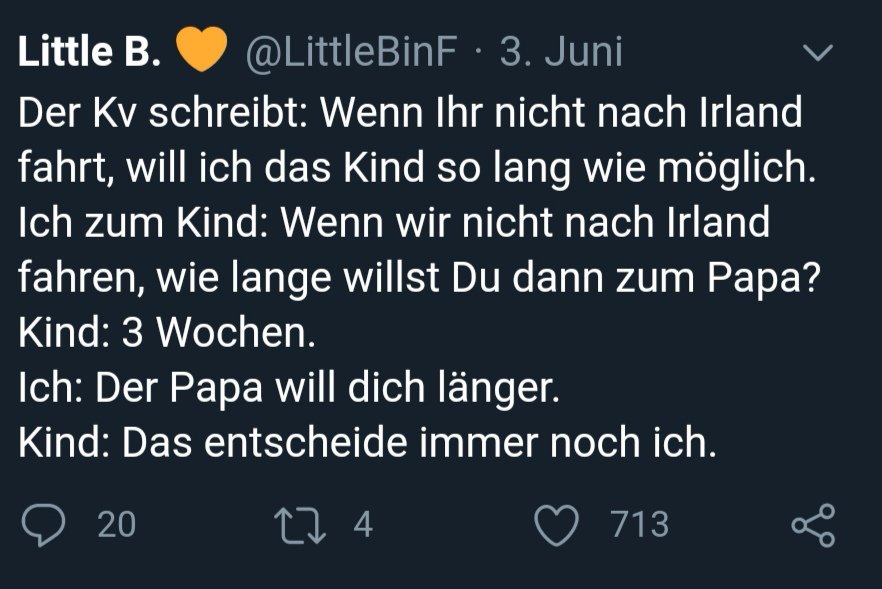
Task: Click the line 'Kind: Das entscheide immer noch ich.'
Action: click(x=368, y=441)
